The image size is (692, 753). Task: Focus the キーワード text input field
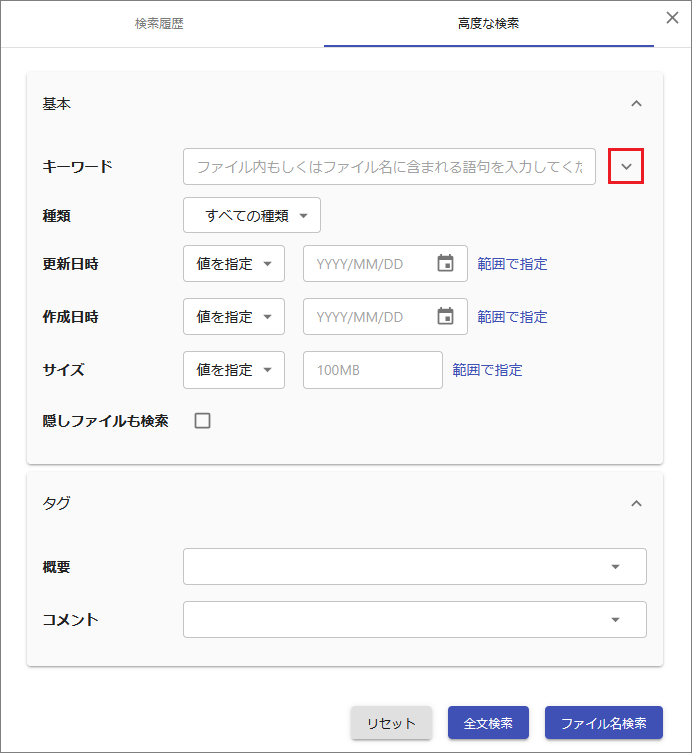point(389,167)
